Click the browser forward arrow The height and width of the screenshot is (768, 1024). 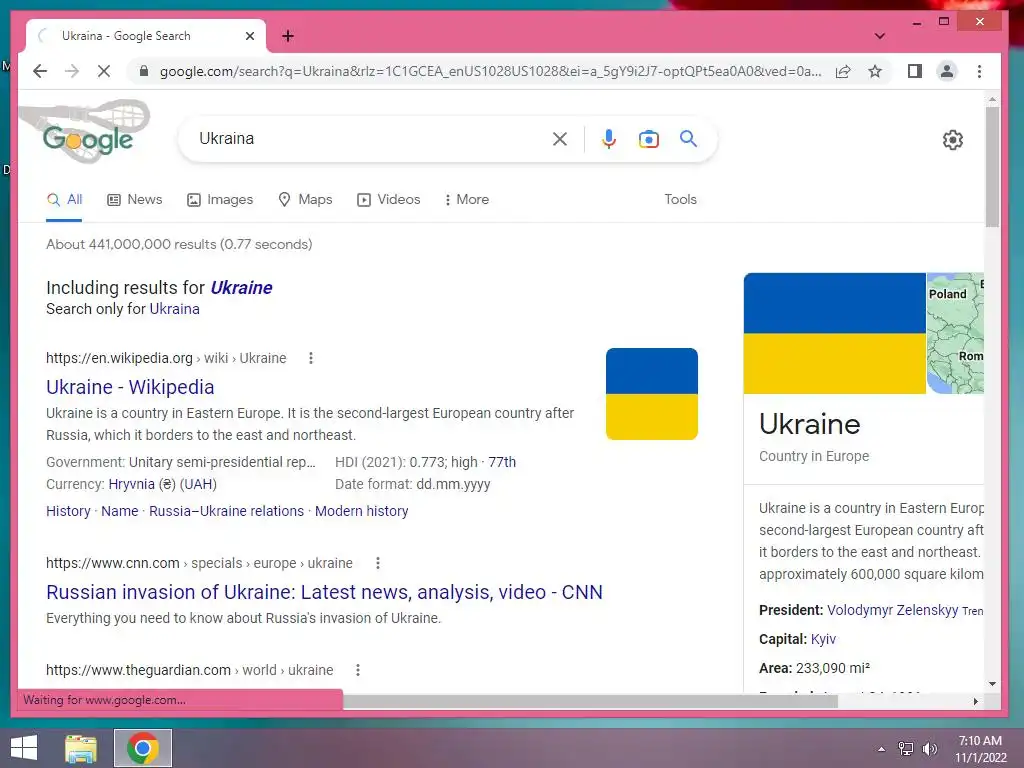[72, 71]
